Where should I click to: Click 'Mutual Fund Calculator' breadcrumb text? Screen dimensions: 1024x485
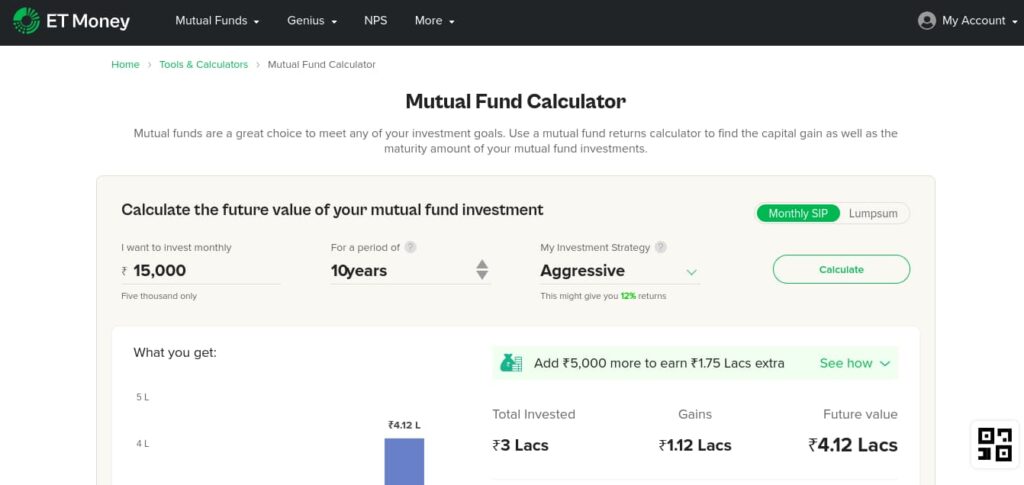321,65
